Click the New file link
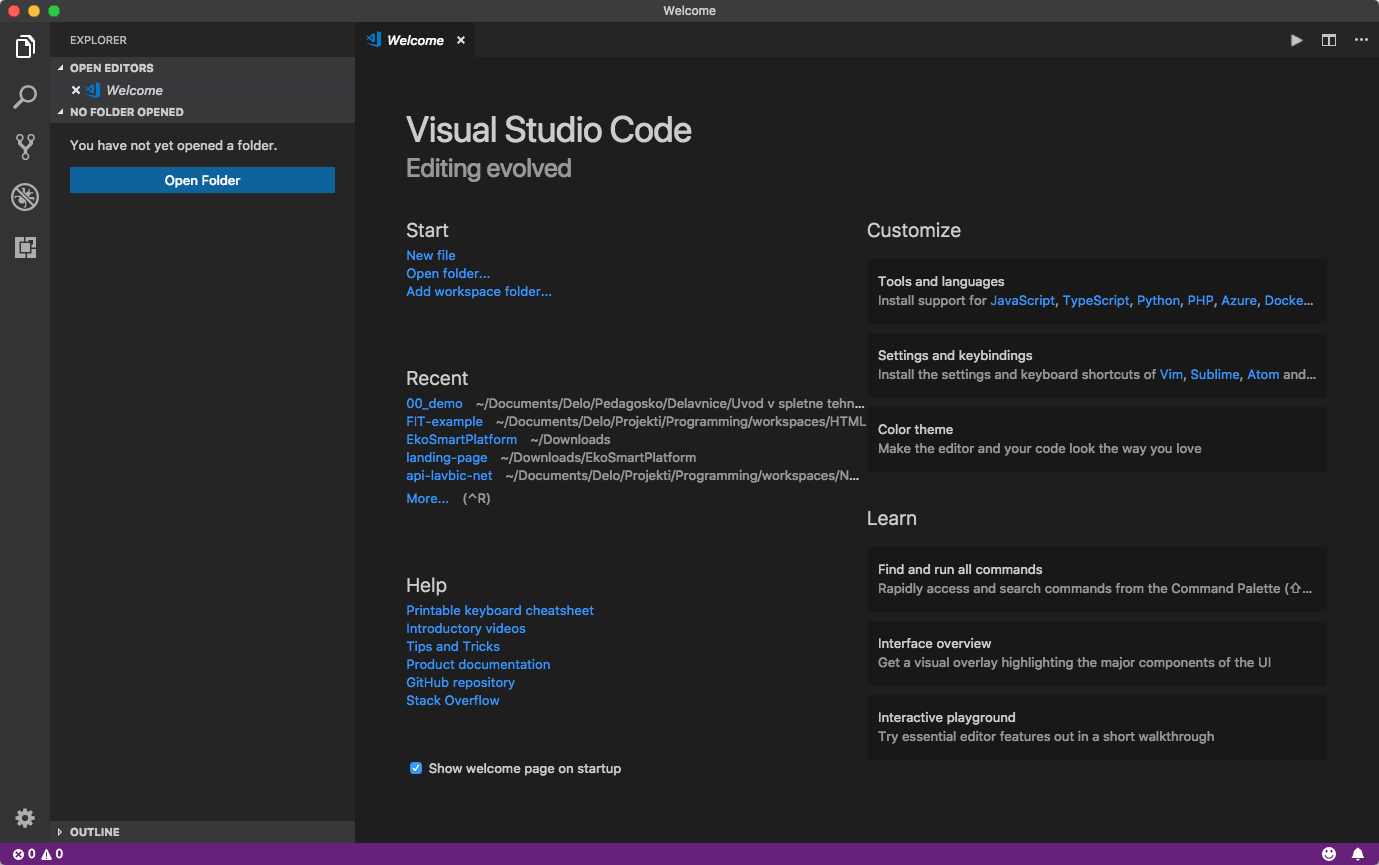 431,255
